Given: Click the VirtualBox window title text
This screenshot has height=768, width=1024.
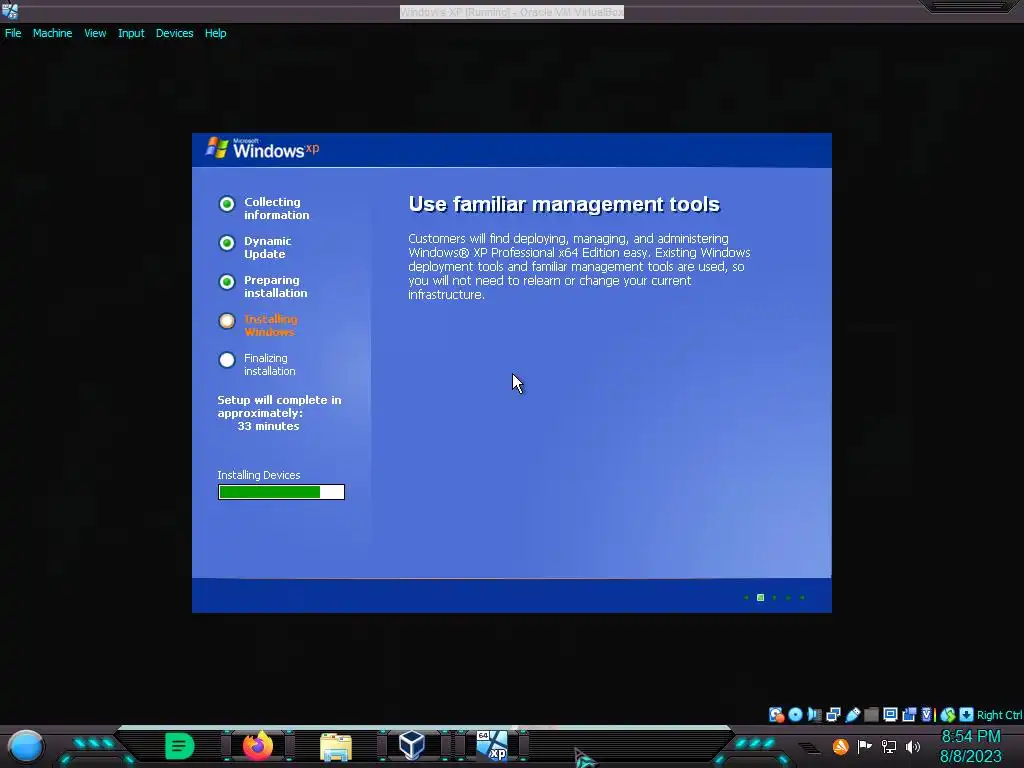Looking at the screenshot, I should click(512, 12).
